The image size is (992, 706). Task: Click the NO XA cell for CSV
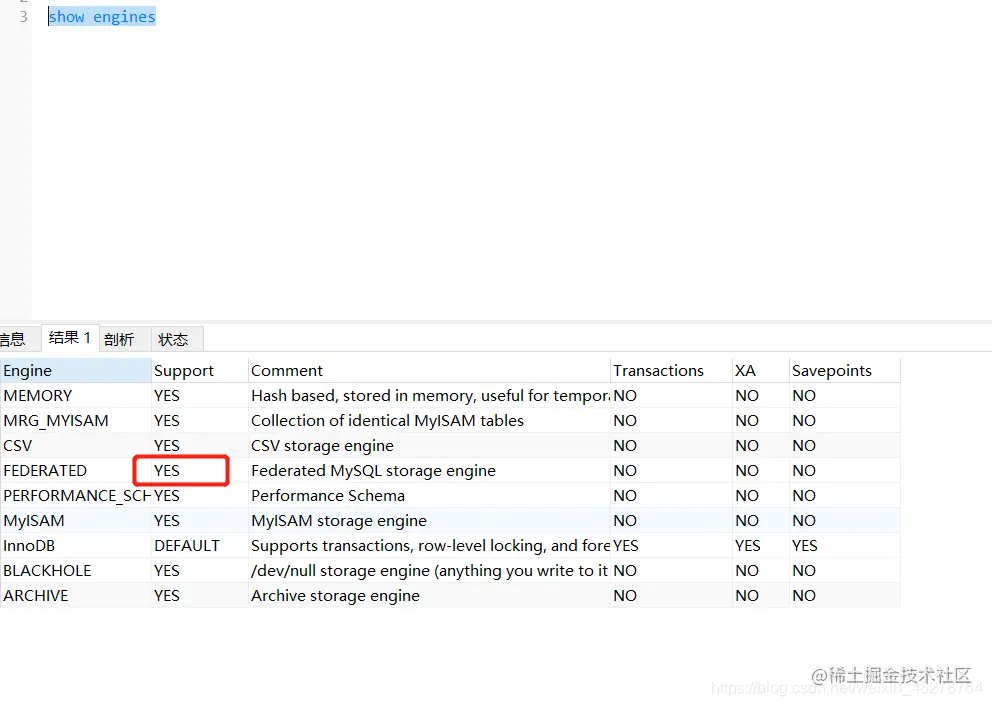click(x=761, y=445)
